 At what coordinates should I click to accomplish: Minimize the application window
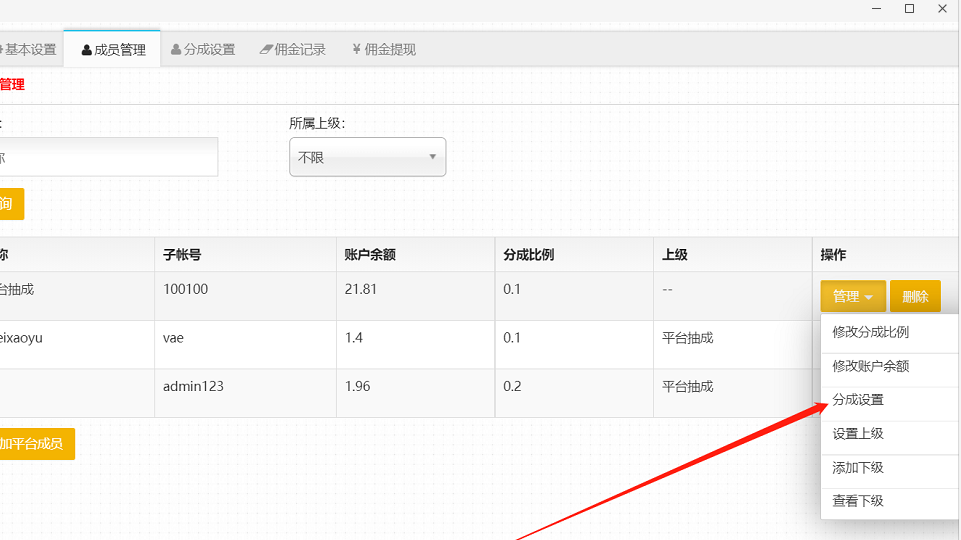tap(876, 9)
